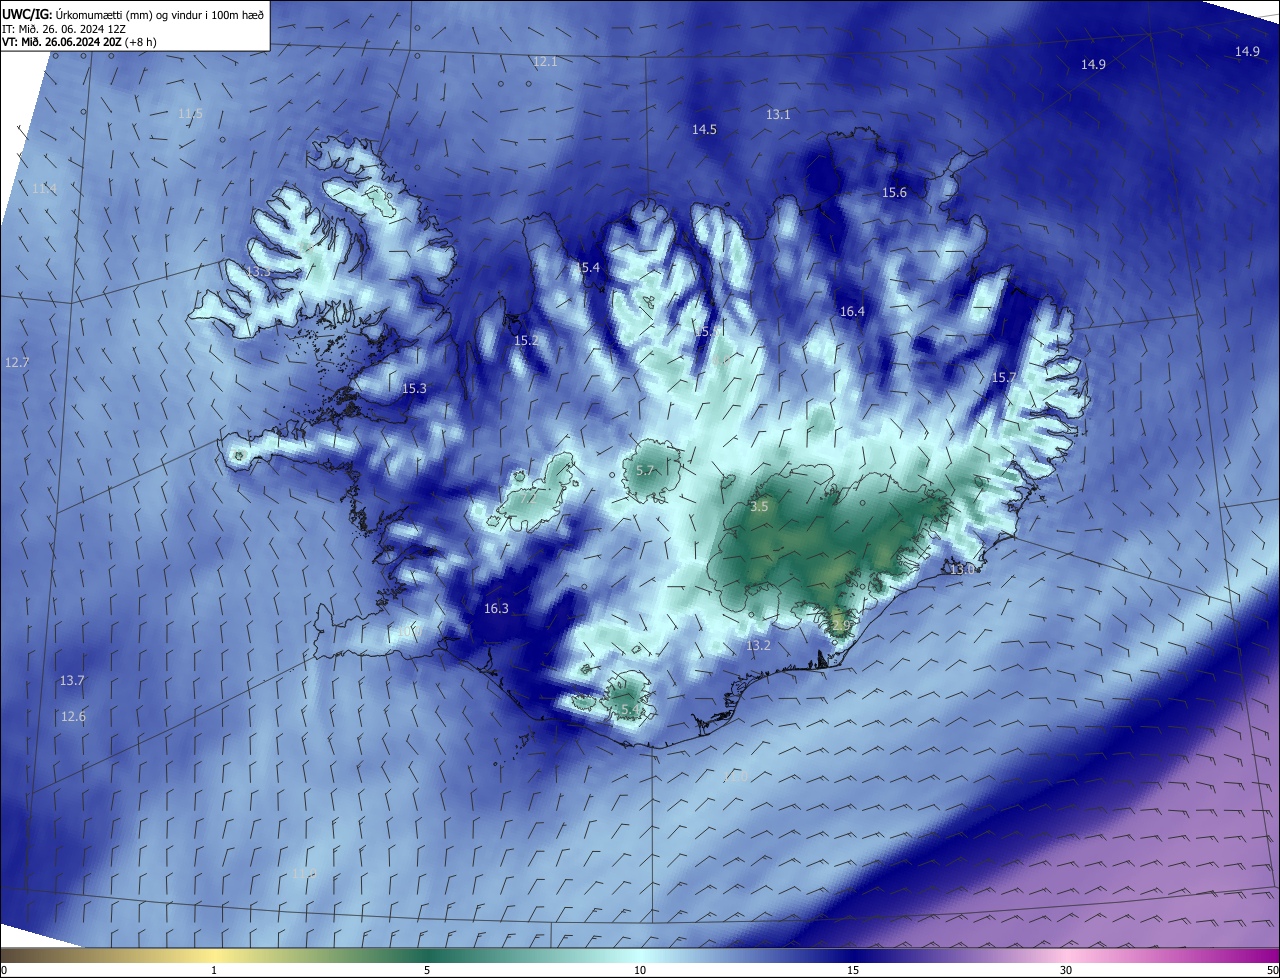The height and width of the screenshot is (978, 1280).
Task: Click the glacier value 5.7
Action: (645, 471)
